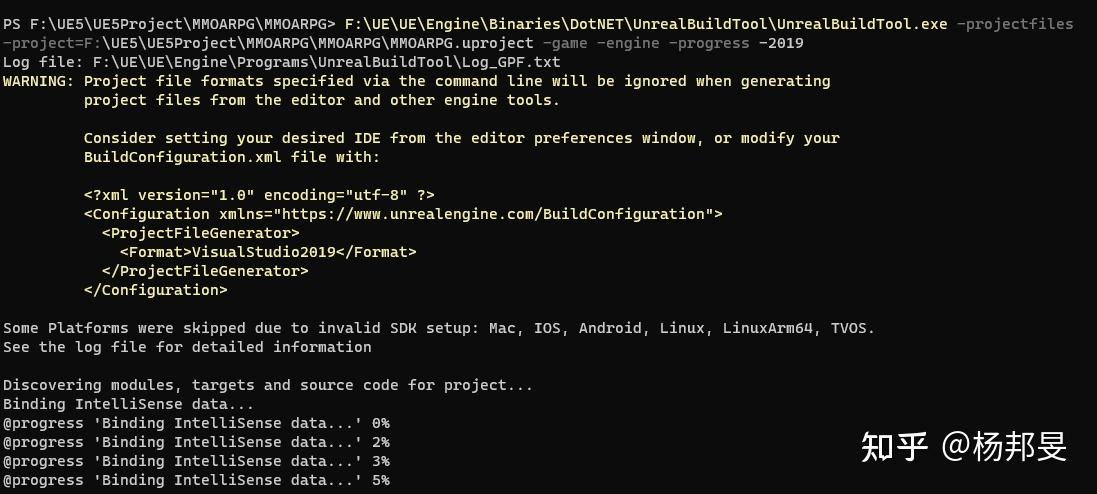Click the -2019 command argument
The width and height of the screenshot is (1097, 494).
[x=781, y=43]
